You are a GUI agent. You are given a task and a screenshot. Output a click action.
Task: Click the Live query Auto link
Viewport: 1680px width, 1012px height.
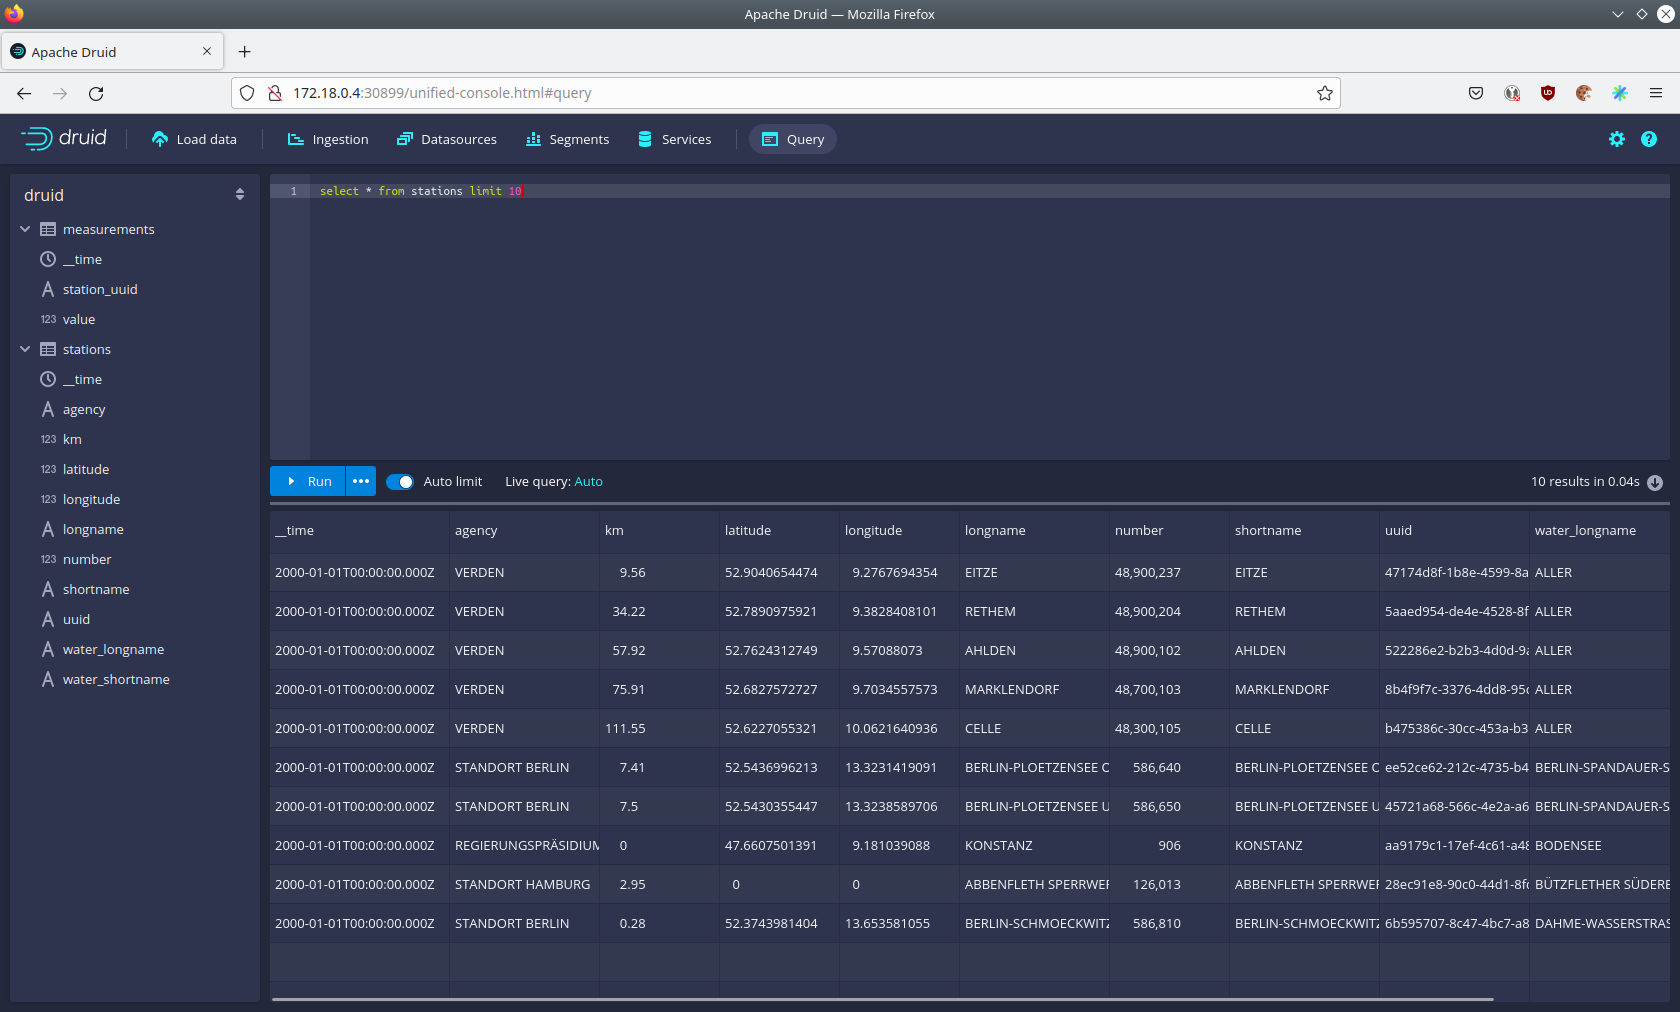coord(588,482)
